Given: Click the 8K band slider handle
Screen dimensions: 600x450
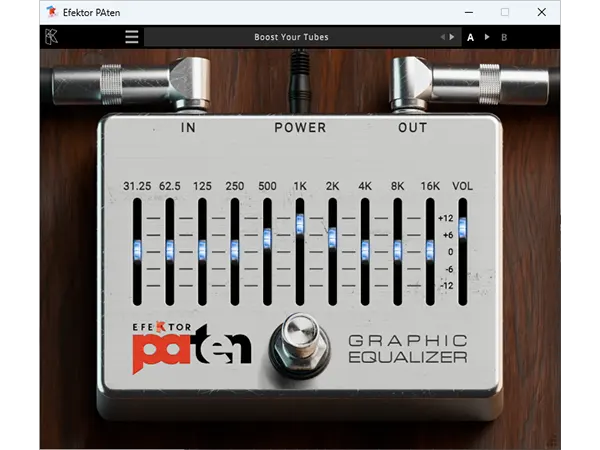Looking at the screenshot, I should pyautogui.click(x=398, y=250).
